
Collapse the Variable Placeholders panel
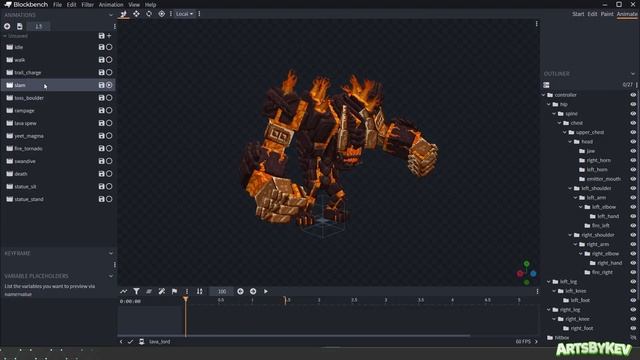click(x=111, y=276)
